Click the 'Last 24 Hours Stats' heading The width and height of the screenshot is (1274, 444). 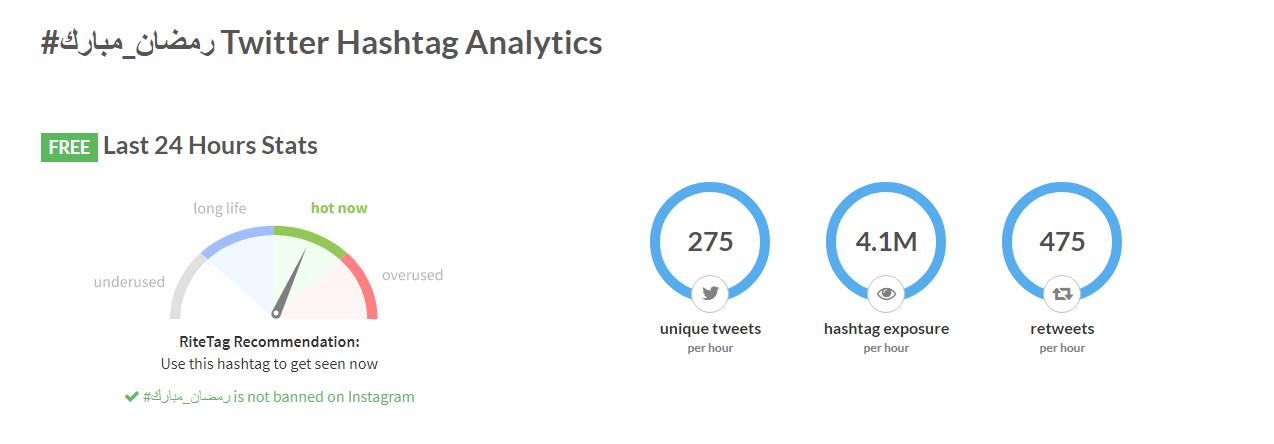click(210, 146)
